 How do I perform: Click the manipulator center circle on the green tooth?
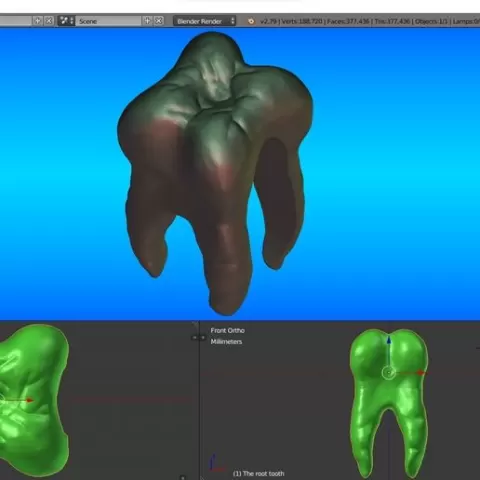(389, 373)
